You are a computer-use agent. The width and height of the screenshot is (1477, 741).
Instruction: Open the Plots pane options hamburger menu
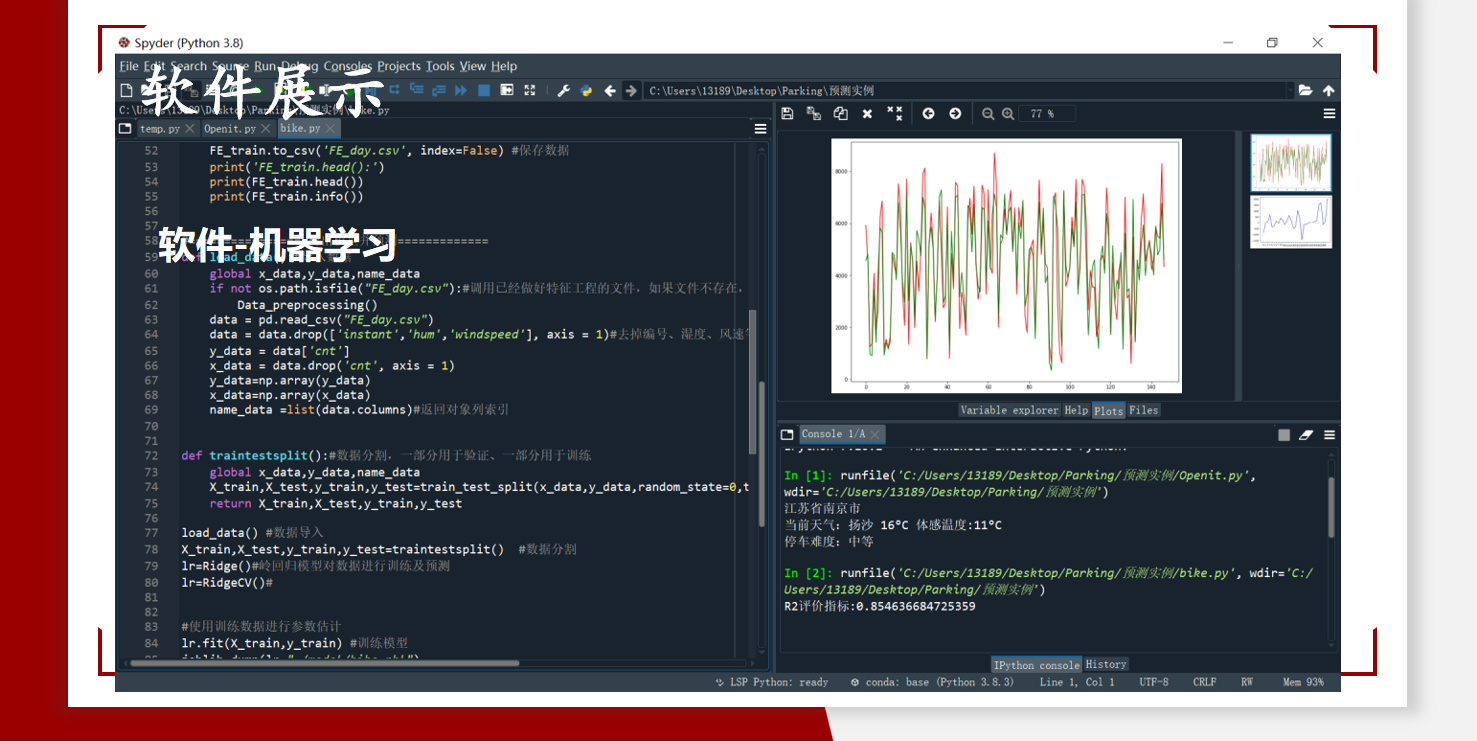click(x=1329, y=114)
